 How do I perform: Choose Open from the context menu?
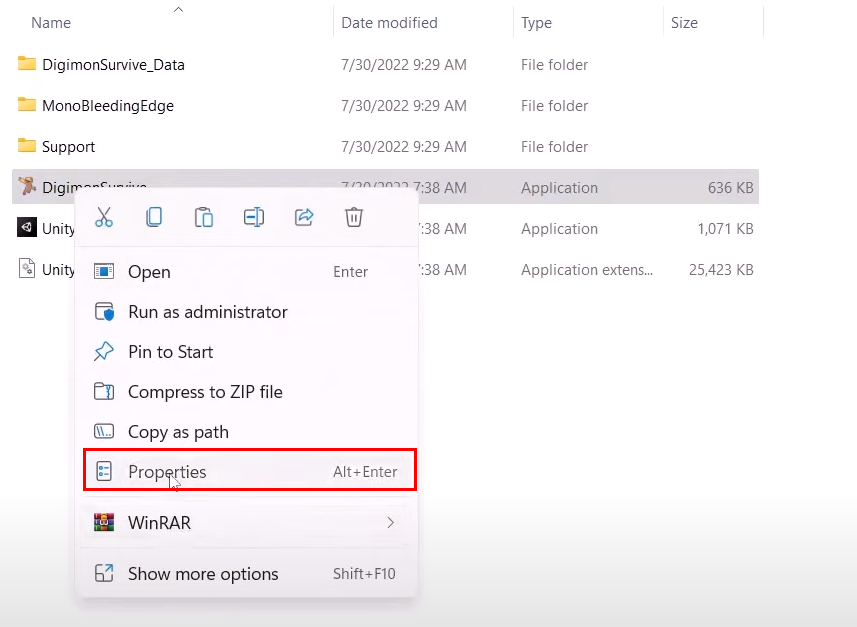pyautogui.click(x=149, y=272)
